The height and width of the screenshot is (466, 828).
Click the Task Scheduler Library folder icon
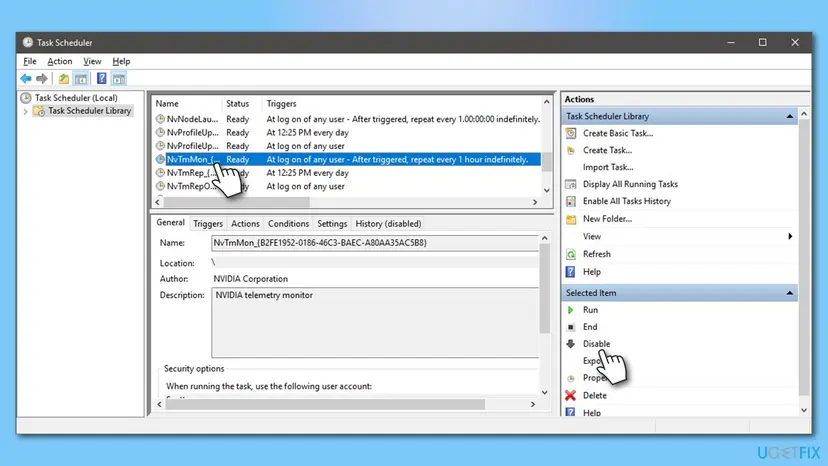tap(39, 111)
